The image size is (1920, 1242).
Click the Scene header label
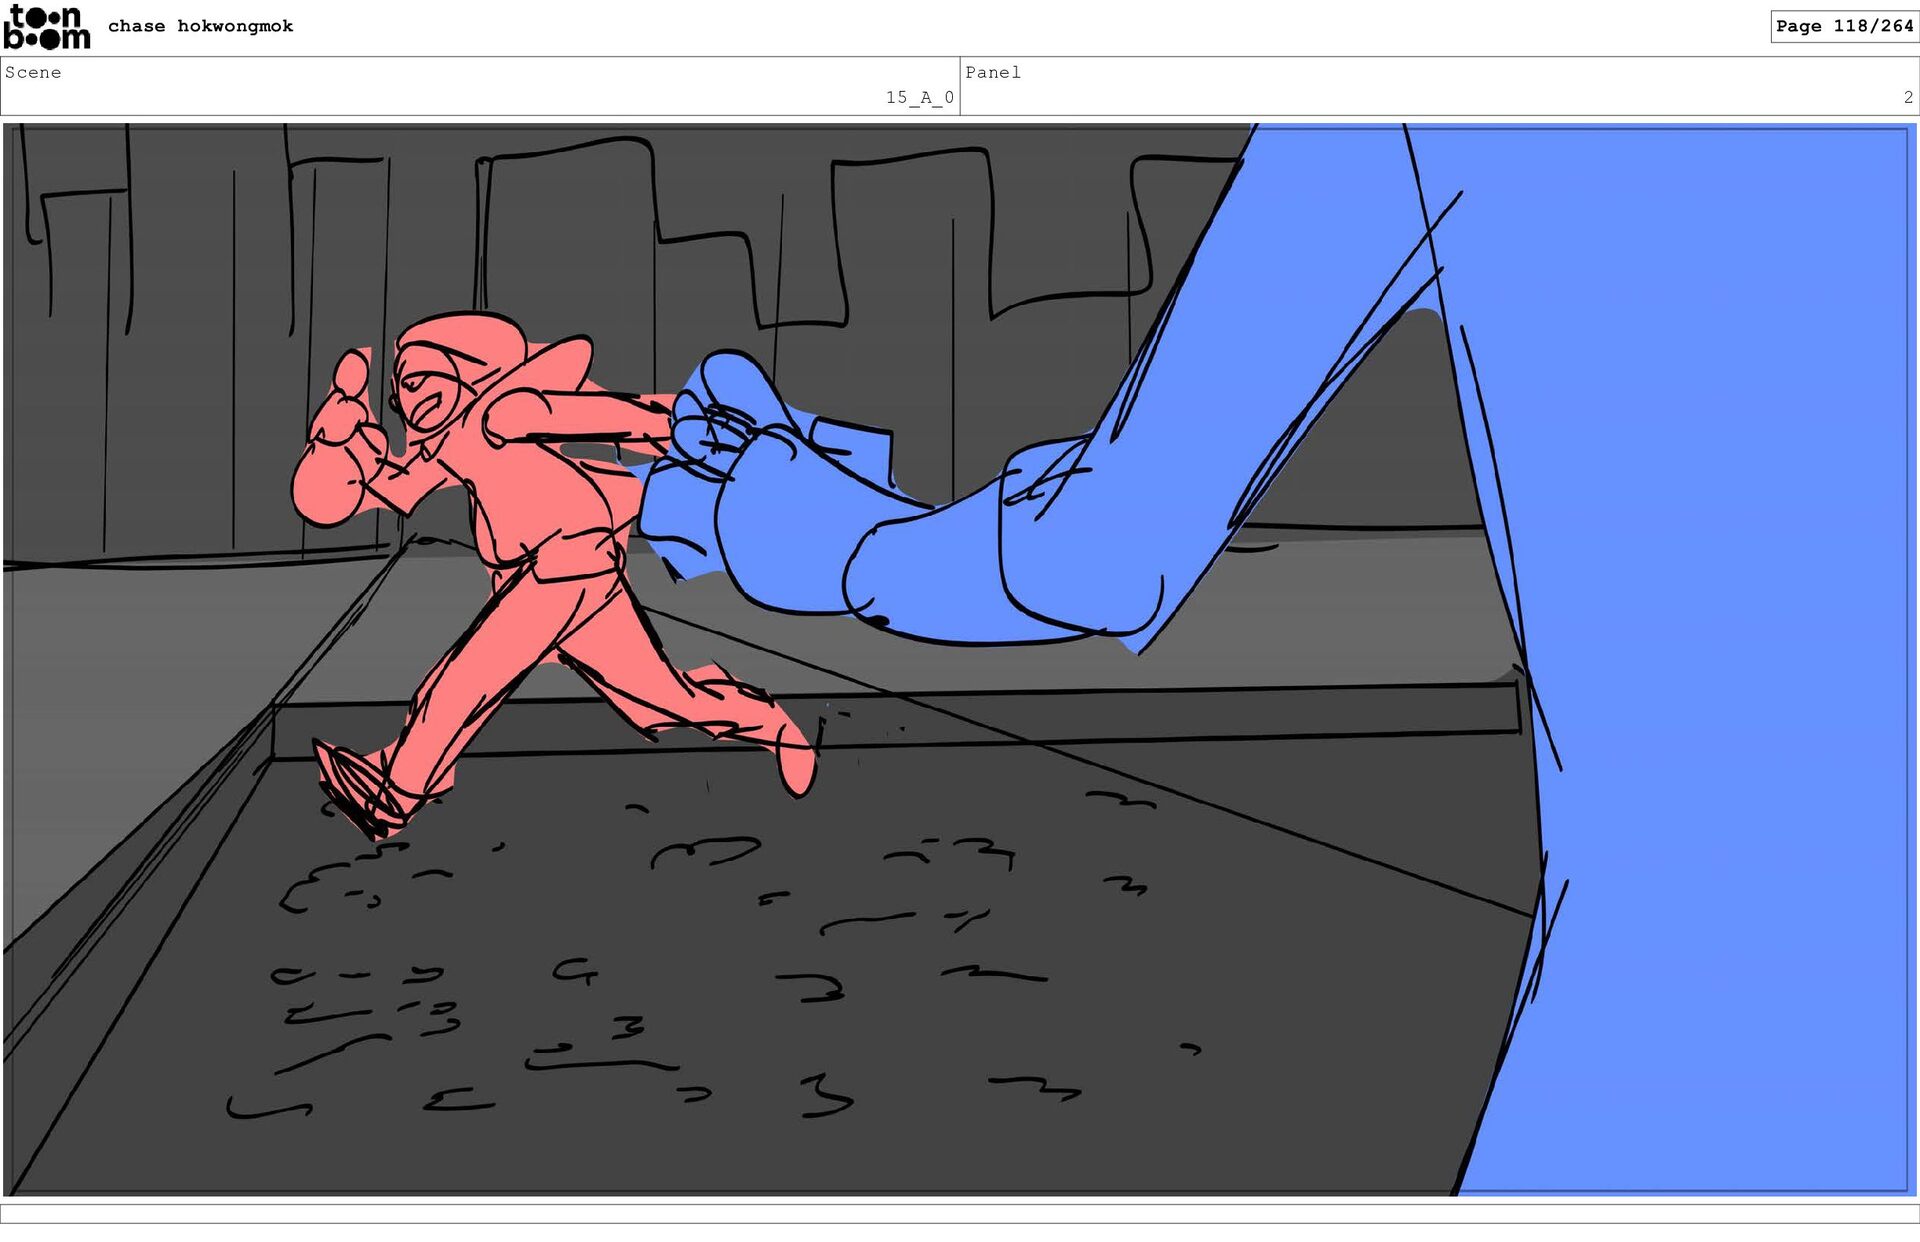point(33,72)
